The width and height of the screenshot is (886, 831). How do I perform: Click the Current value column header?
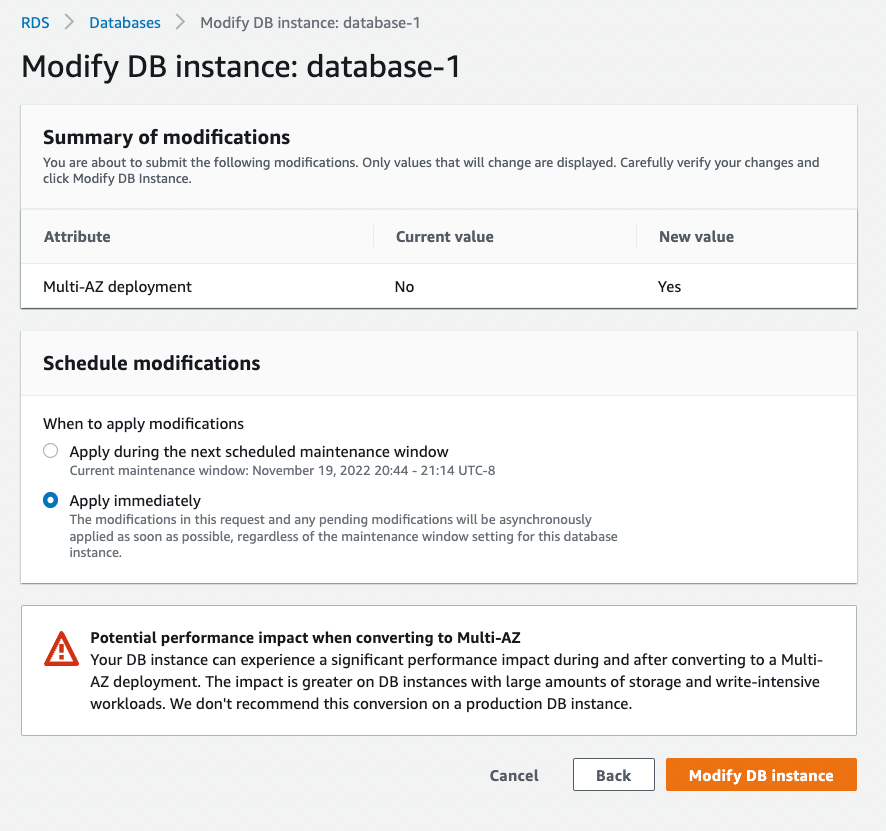pos(445,237)
